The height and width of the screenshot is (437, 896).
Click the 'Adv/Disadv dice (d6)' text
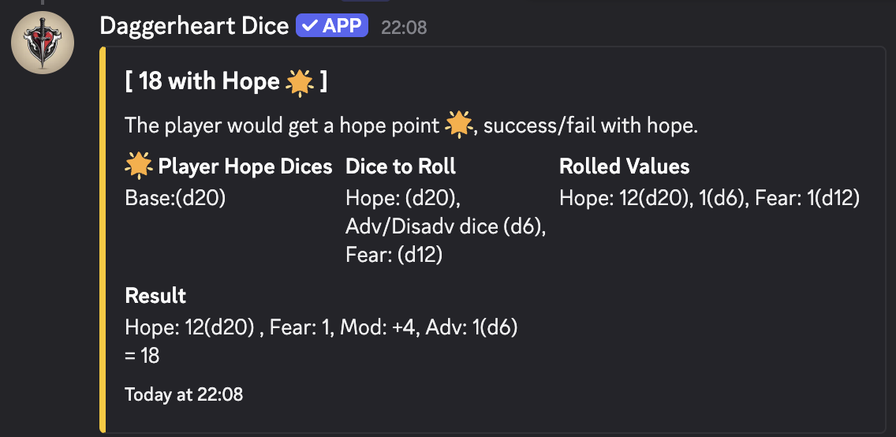coord(445,227)
